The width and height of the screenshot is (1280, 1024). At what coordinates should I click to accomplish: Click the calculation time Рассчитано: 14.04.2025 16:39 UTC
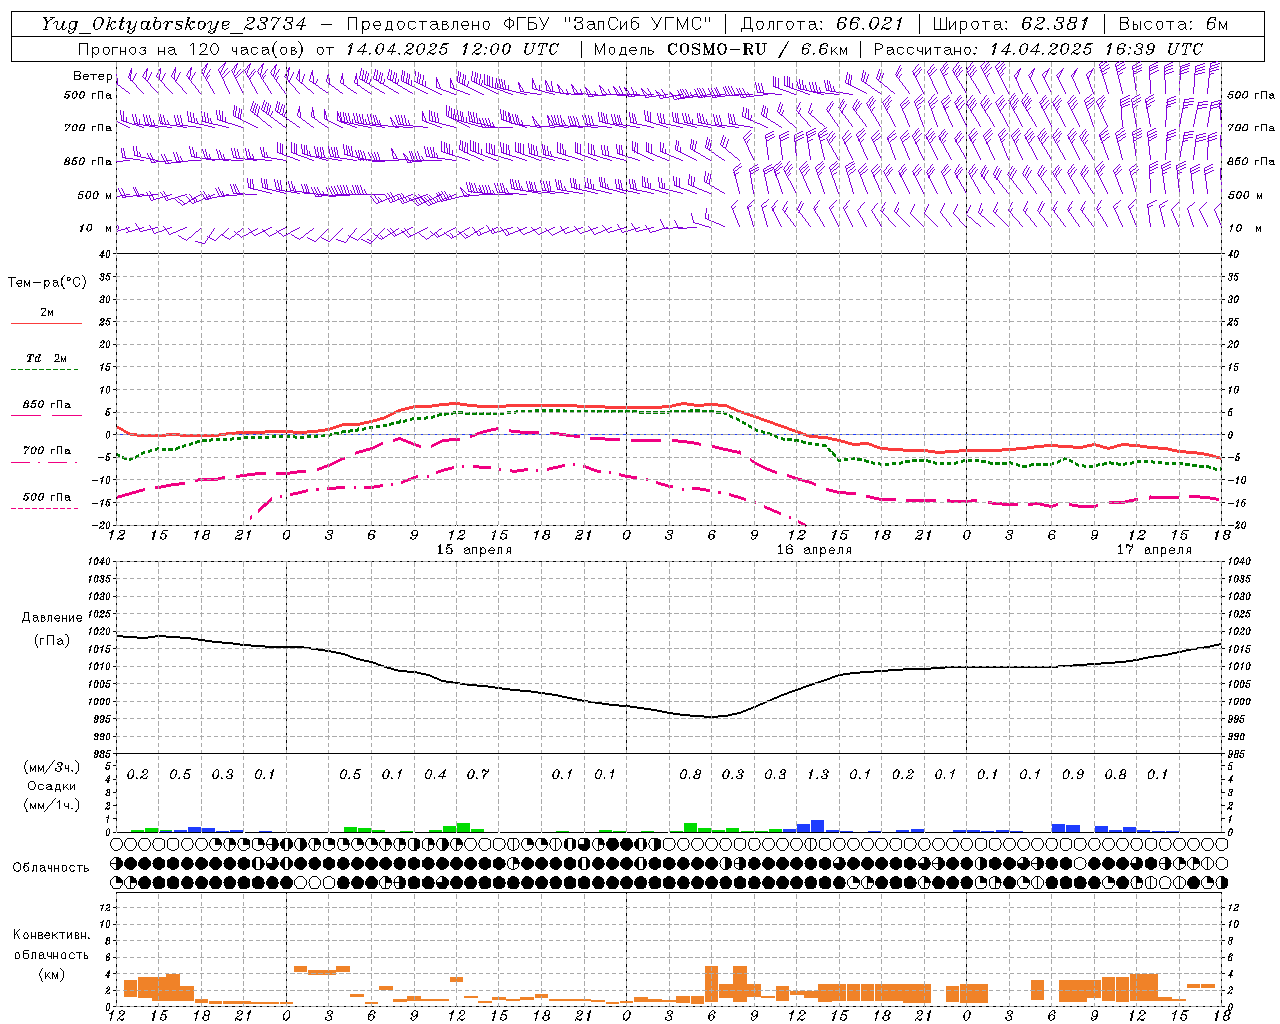(1038, 49)
